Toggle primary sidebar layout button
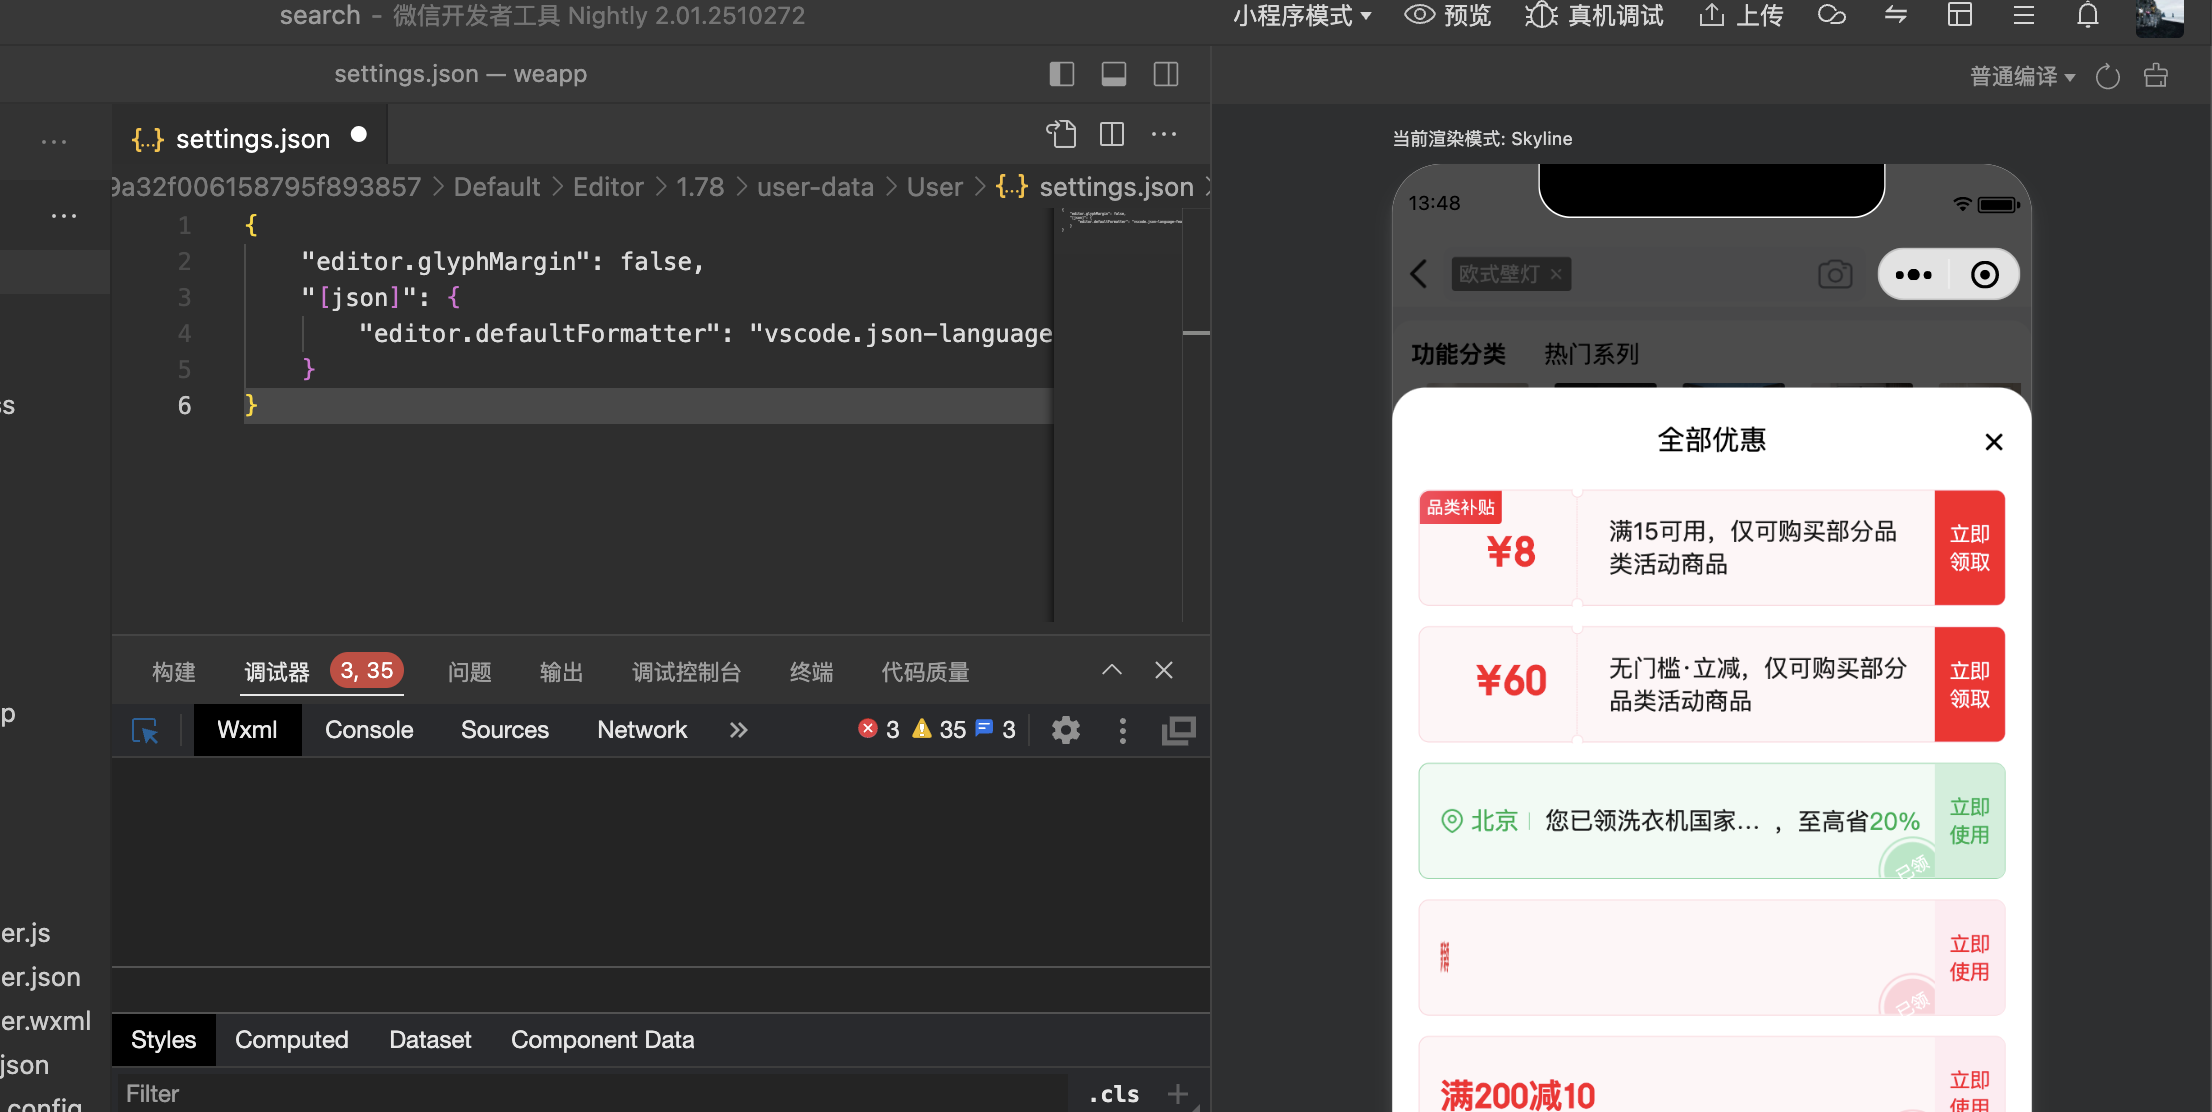The width and height of the screenshot is (2212, 1112). (1061, 74)
